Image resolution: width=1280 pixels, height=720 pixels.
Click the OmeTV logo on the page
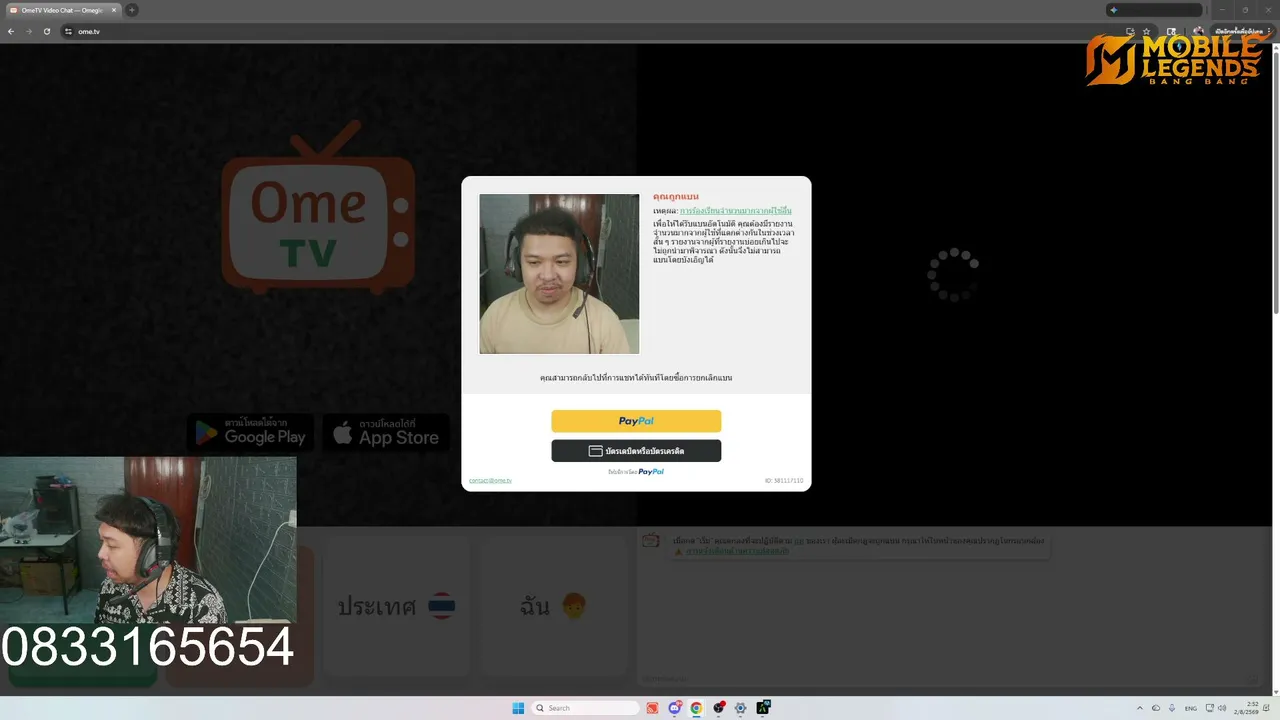click(x=318, y=208)
